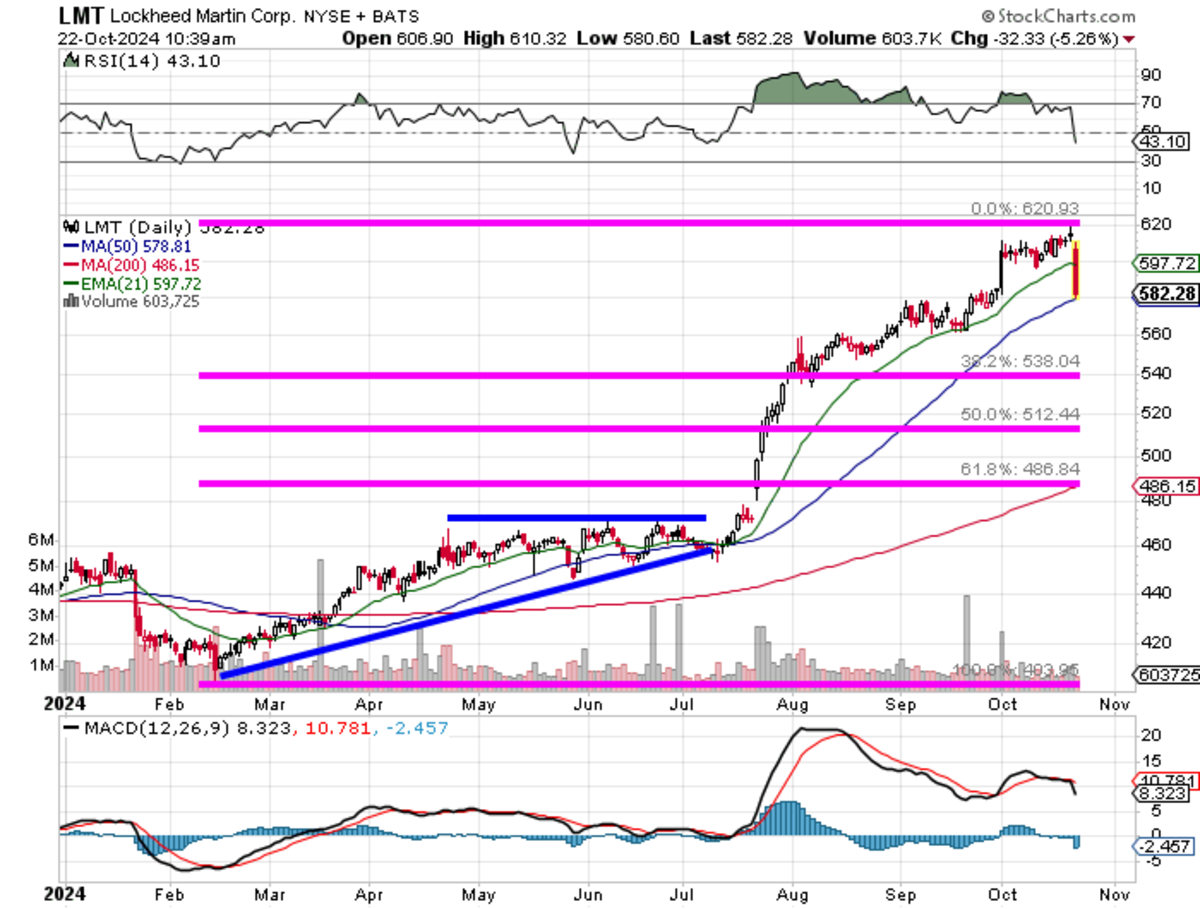
Task: Click the 61.8%: 486.84 Fibonacci label
Action: (1020, 468)
